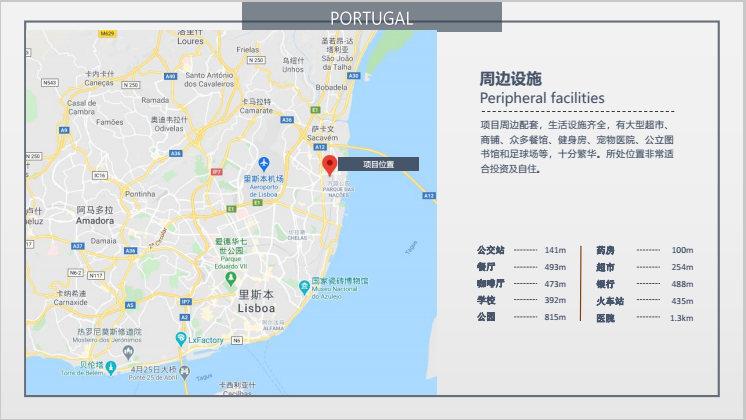Click the Lisbon airport plane icon
The height and width of the screenshot is (420, 746).
tap(264, 163)
